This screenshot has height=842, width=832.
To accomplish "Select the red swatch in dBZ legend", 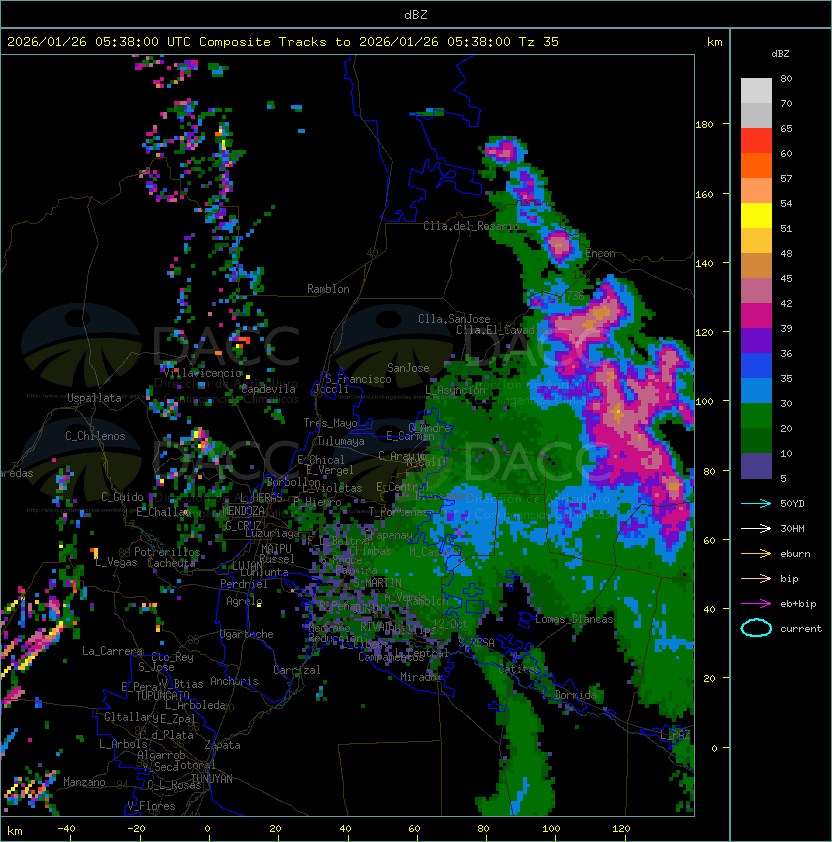I will pos(756,140).
